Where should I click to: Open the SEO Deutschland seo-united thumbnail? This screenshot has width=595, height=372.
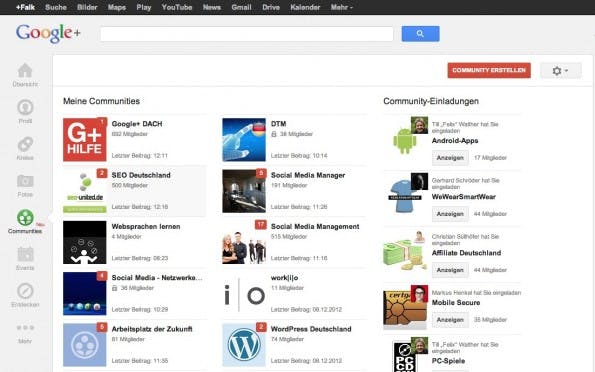coord(85,191)
